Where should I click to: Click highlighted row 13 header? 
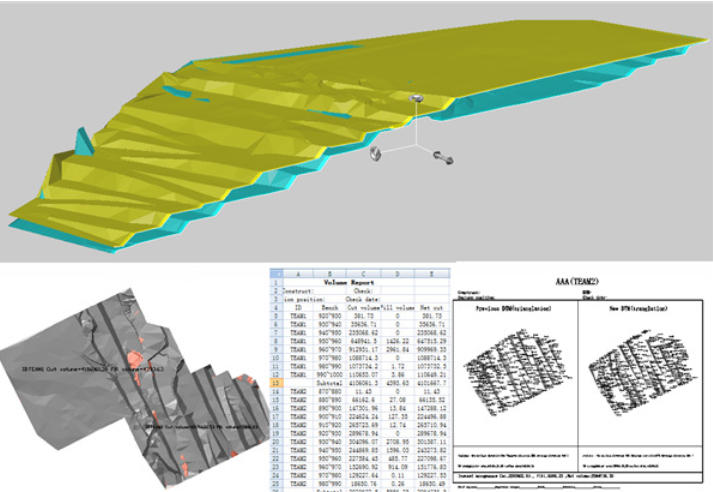(277, 381)
